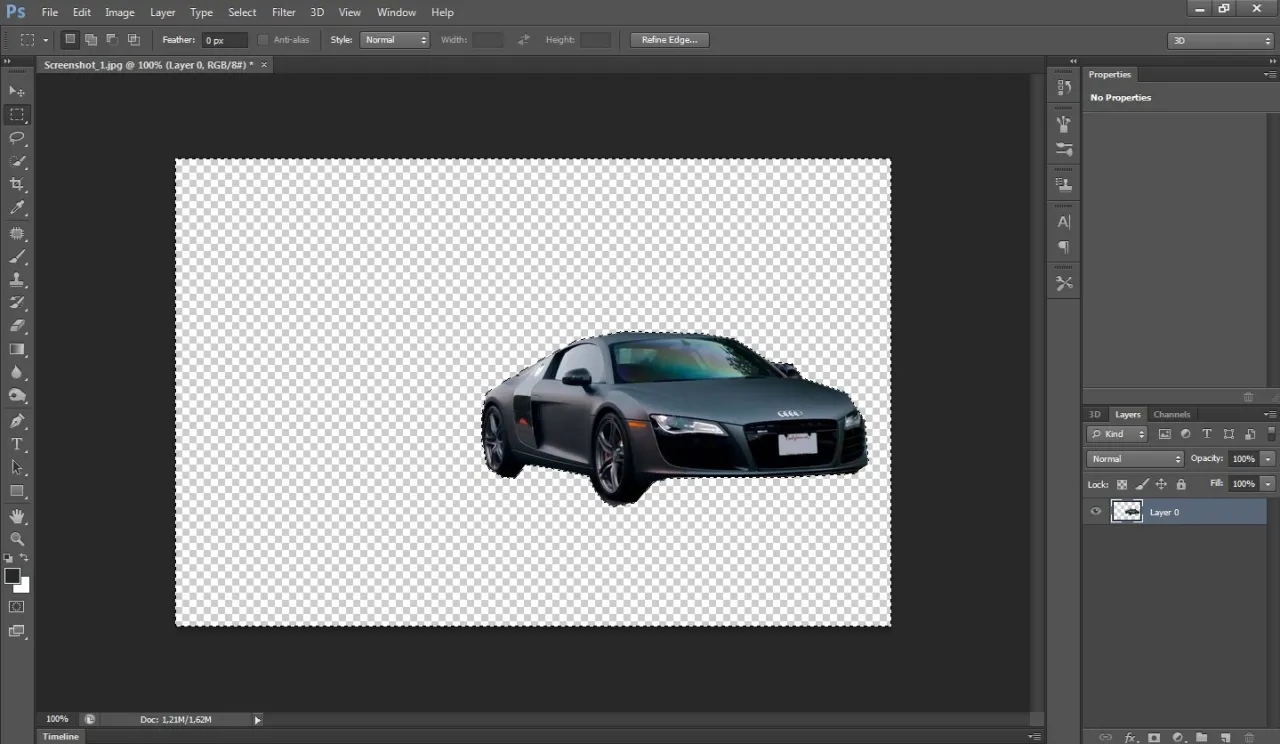Click the Refine Edge button

[x=668, y=39]
